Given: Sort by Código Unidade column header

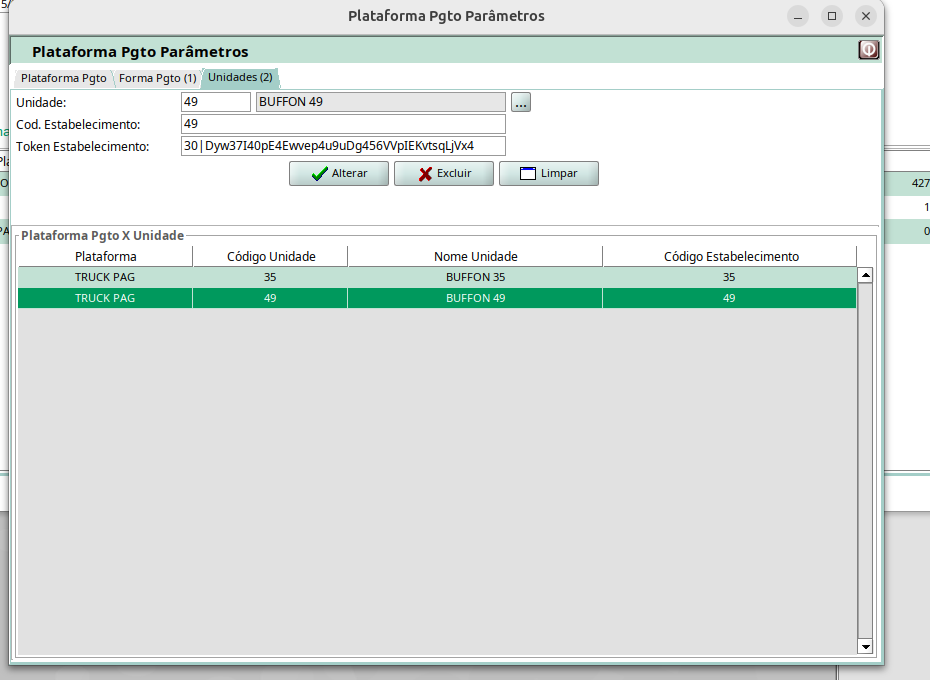Looking at the screenshot, I should [x=270, y=256].
